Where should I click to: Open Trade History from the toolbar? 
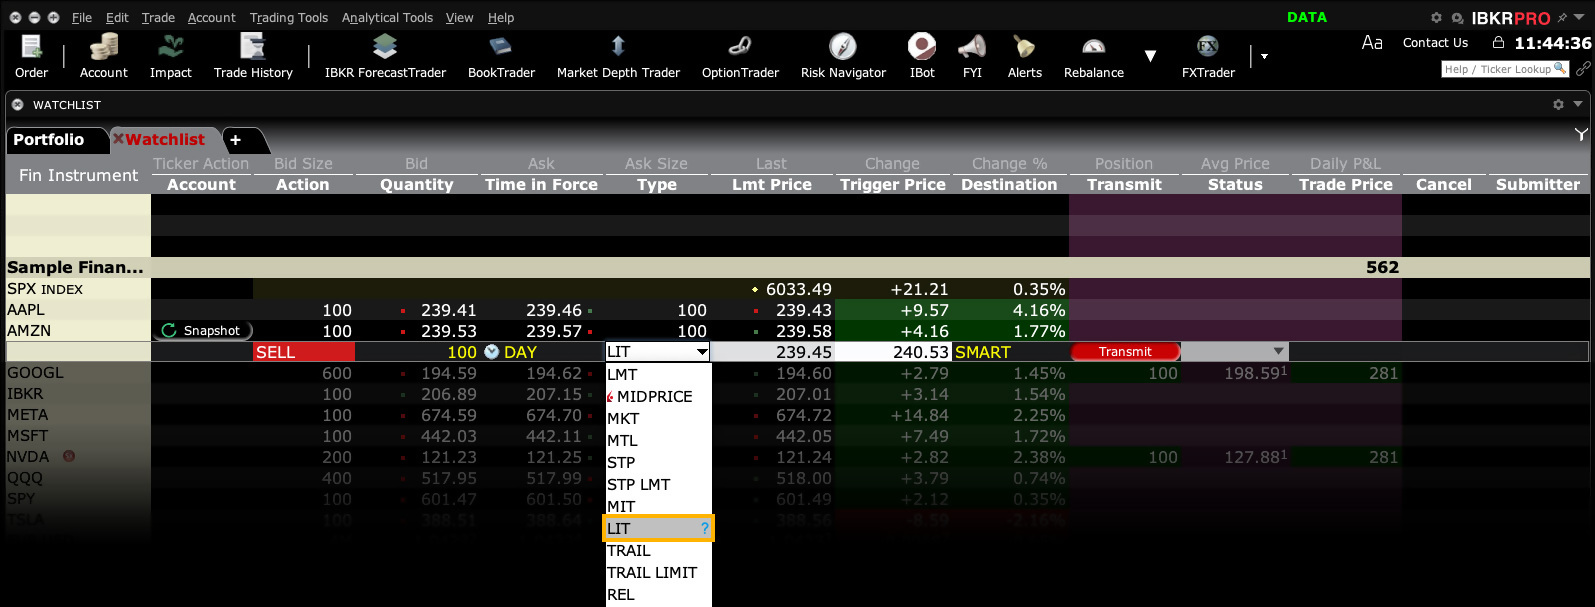(x=253, y=56)
